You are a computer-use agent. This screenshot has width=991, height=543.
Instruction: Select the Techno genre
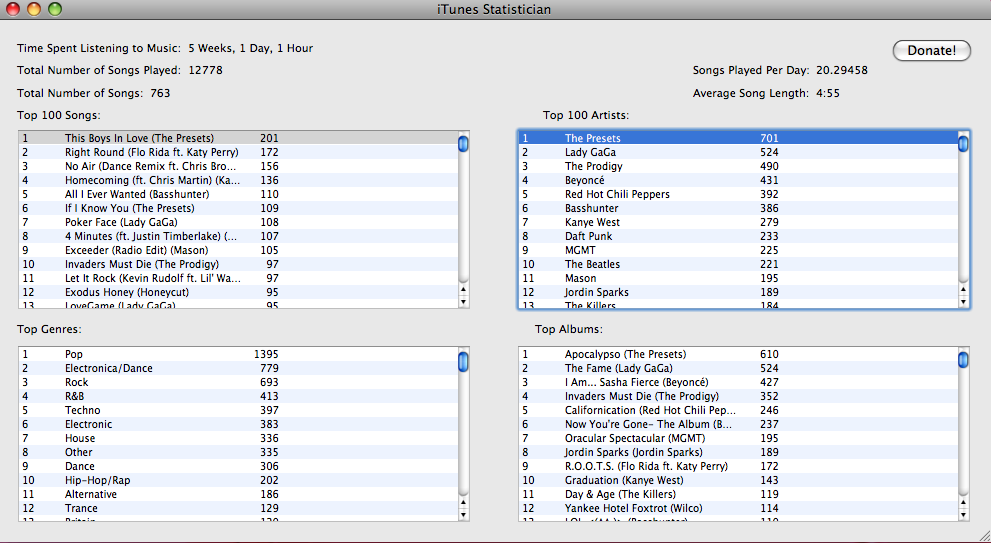pyautogui.click(x=238, y=410)
